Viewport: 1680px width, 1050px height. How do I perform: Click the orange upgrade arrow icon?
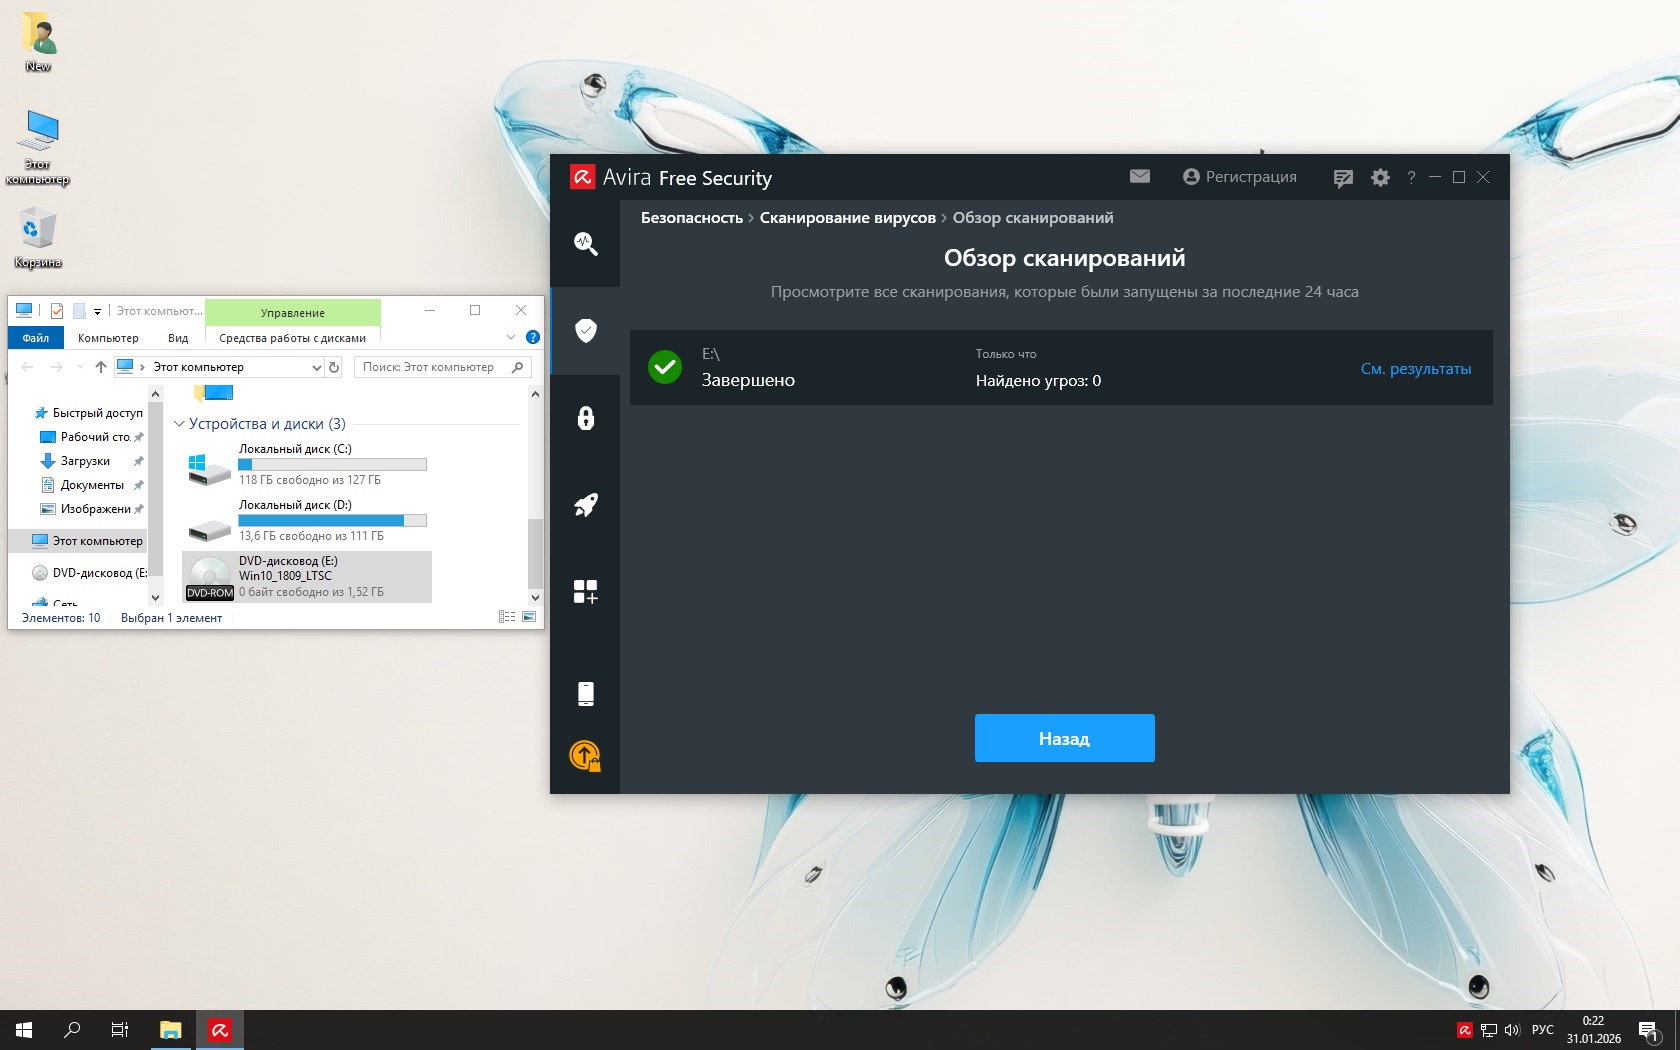point(585,755)
